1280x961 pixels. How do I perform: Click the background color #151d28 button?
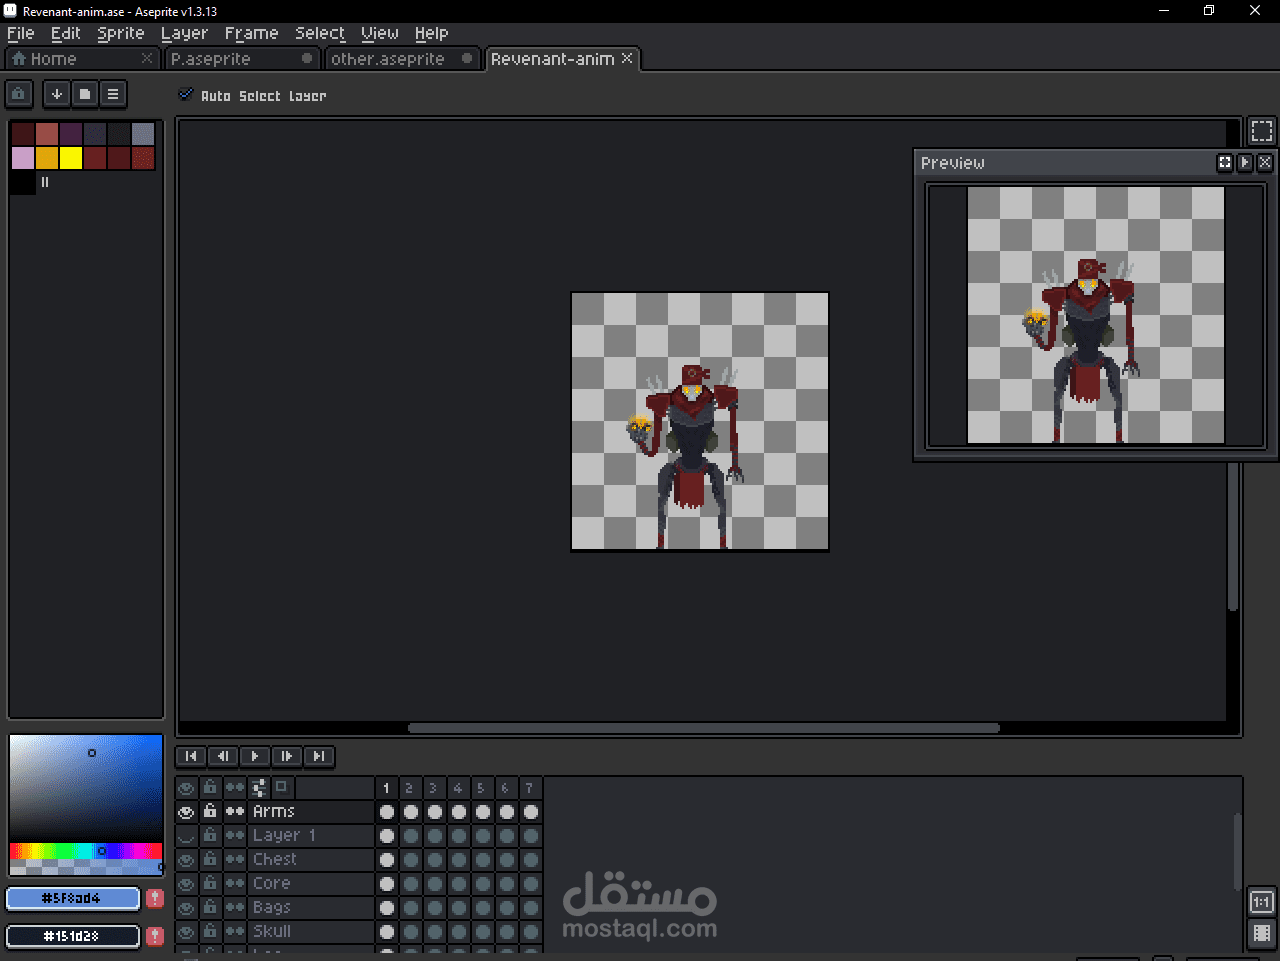tap(73, 936)
